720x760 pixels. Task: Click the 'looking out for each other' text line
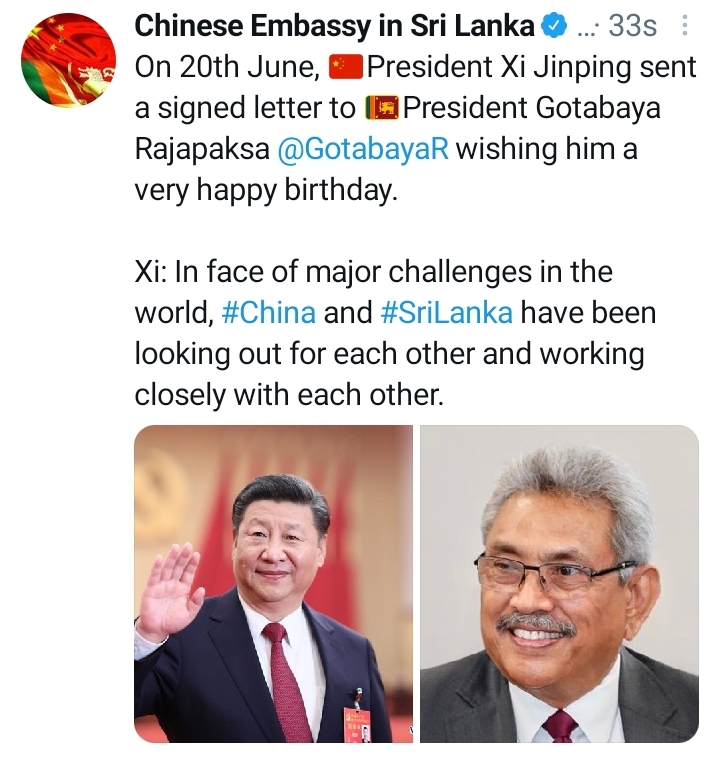(389, 354)
